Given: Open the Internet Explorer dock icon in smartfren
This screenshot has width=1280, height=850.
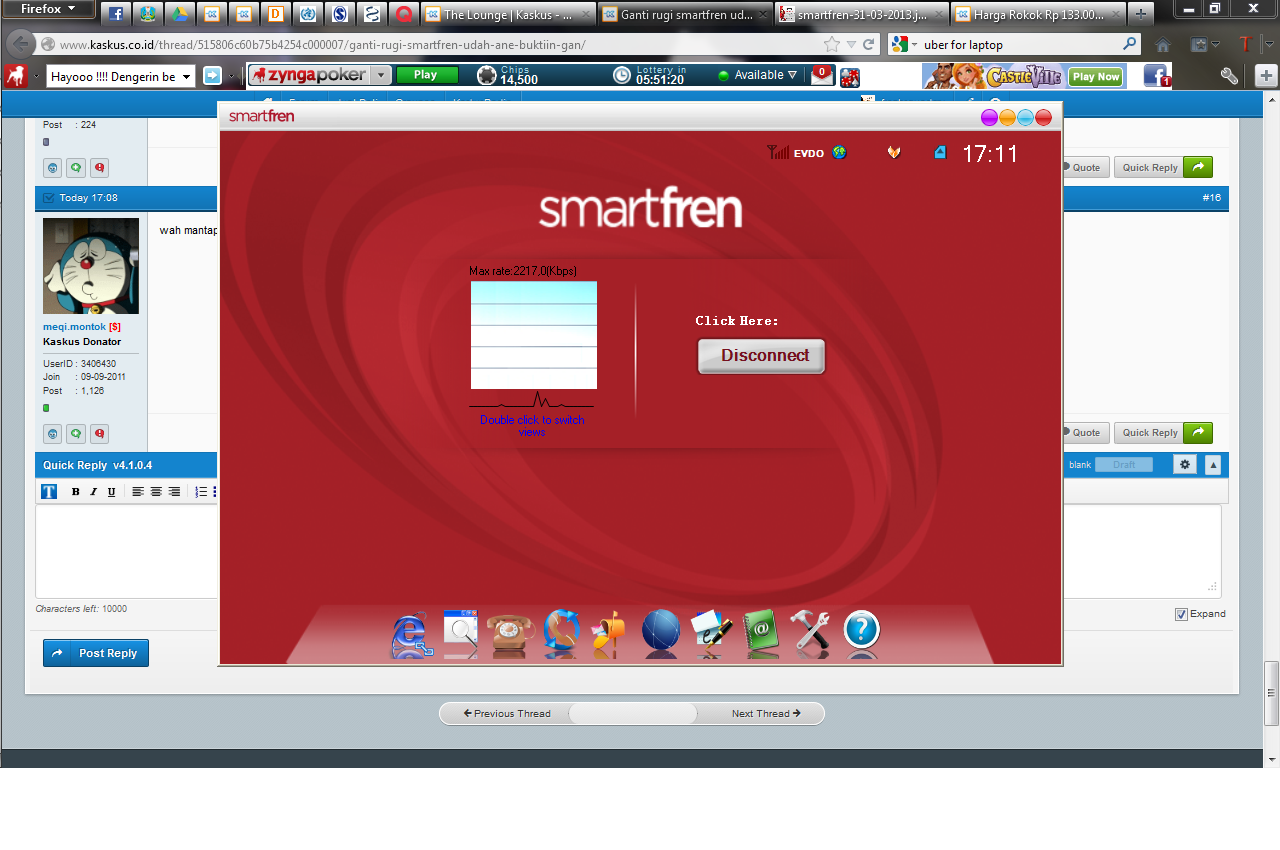Looking at the screenshot, I should (x=410, y=633).
